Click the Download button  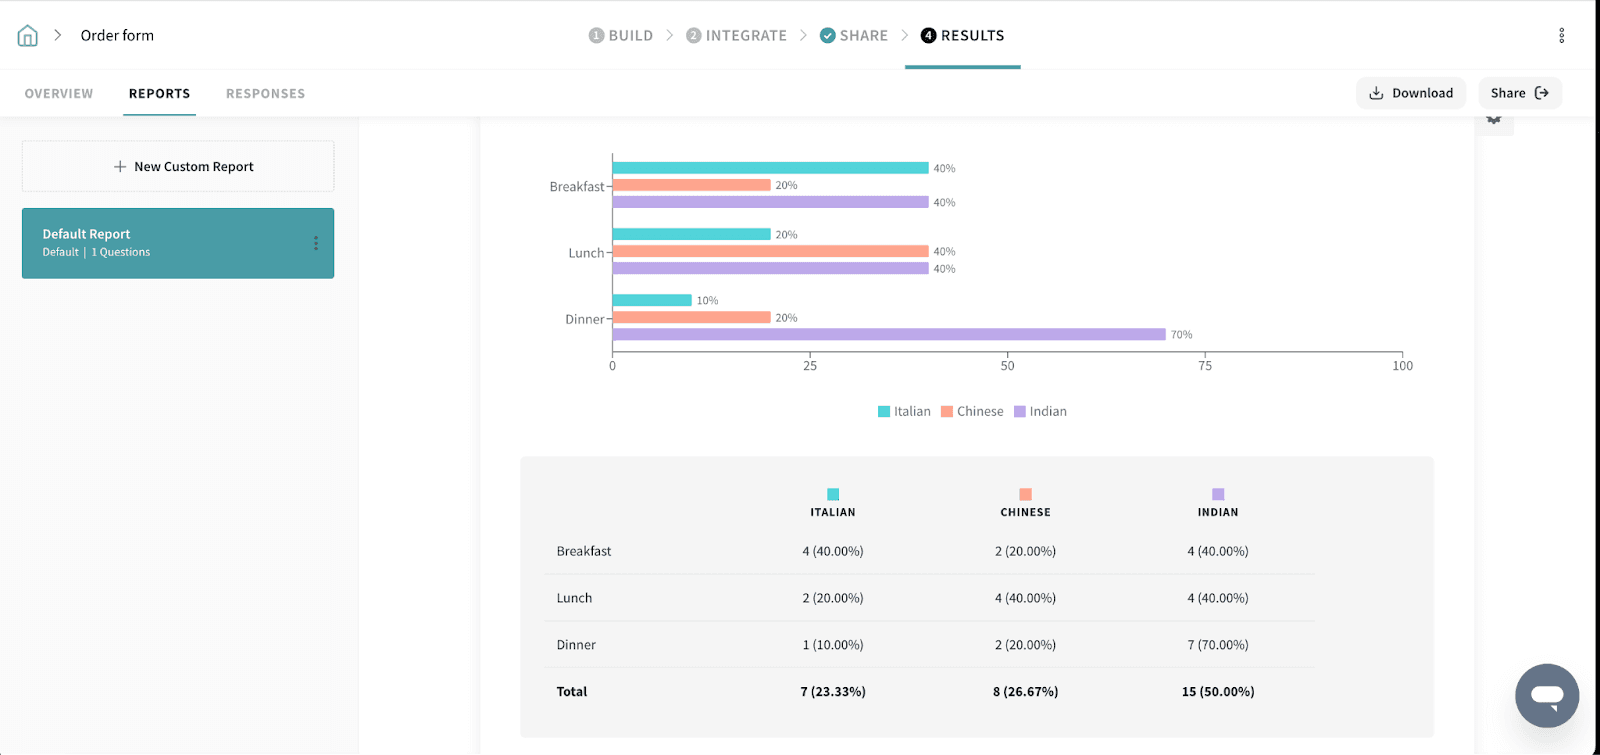[x=1410, y=93]
